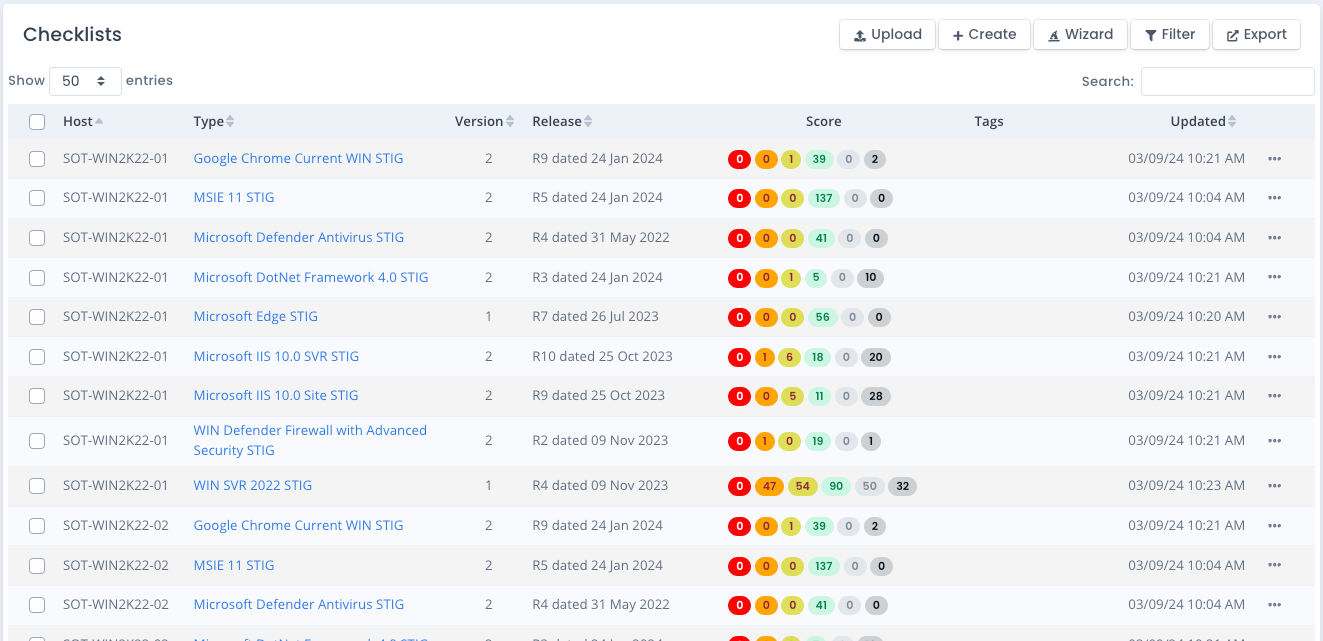Click green score badge showing 56
1323x641 pixels.
[x=823, y=317]
